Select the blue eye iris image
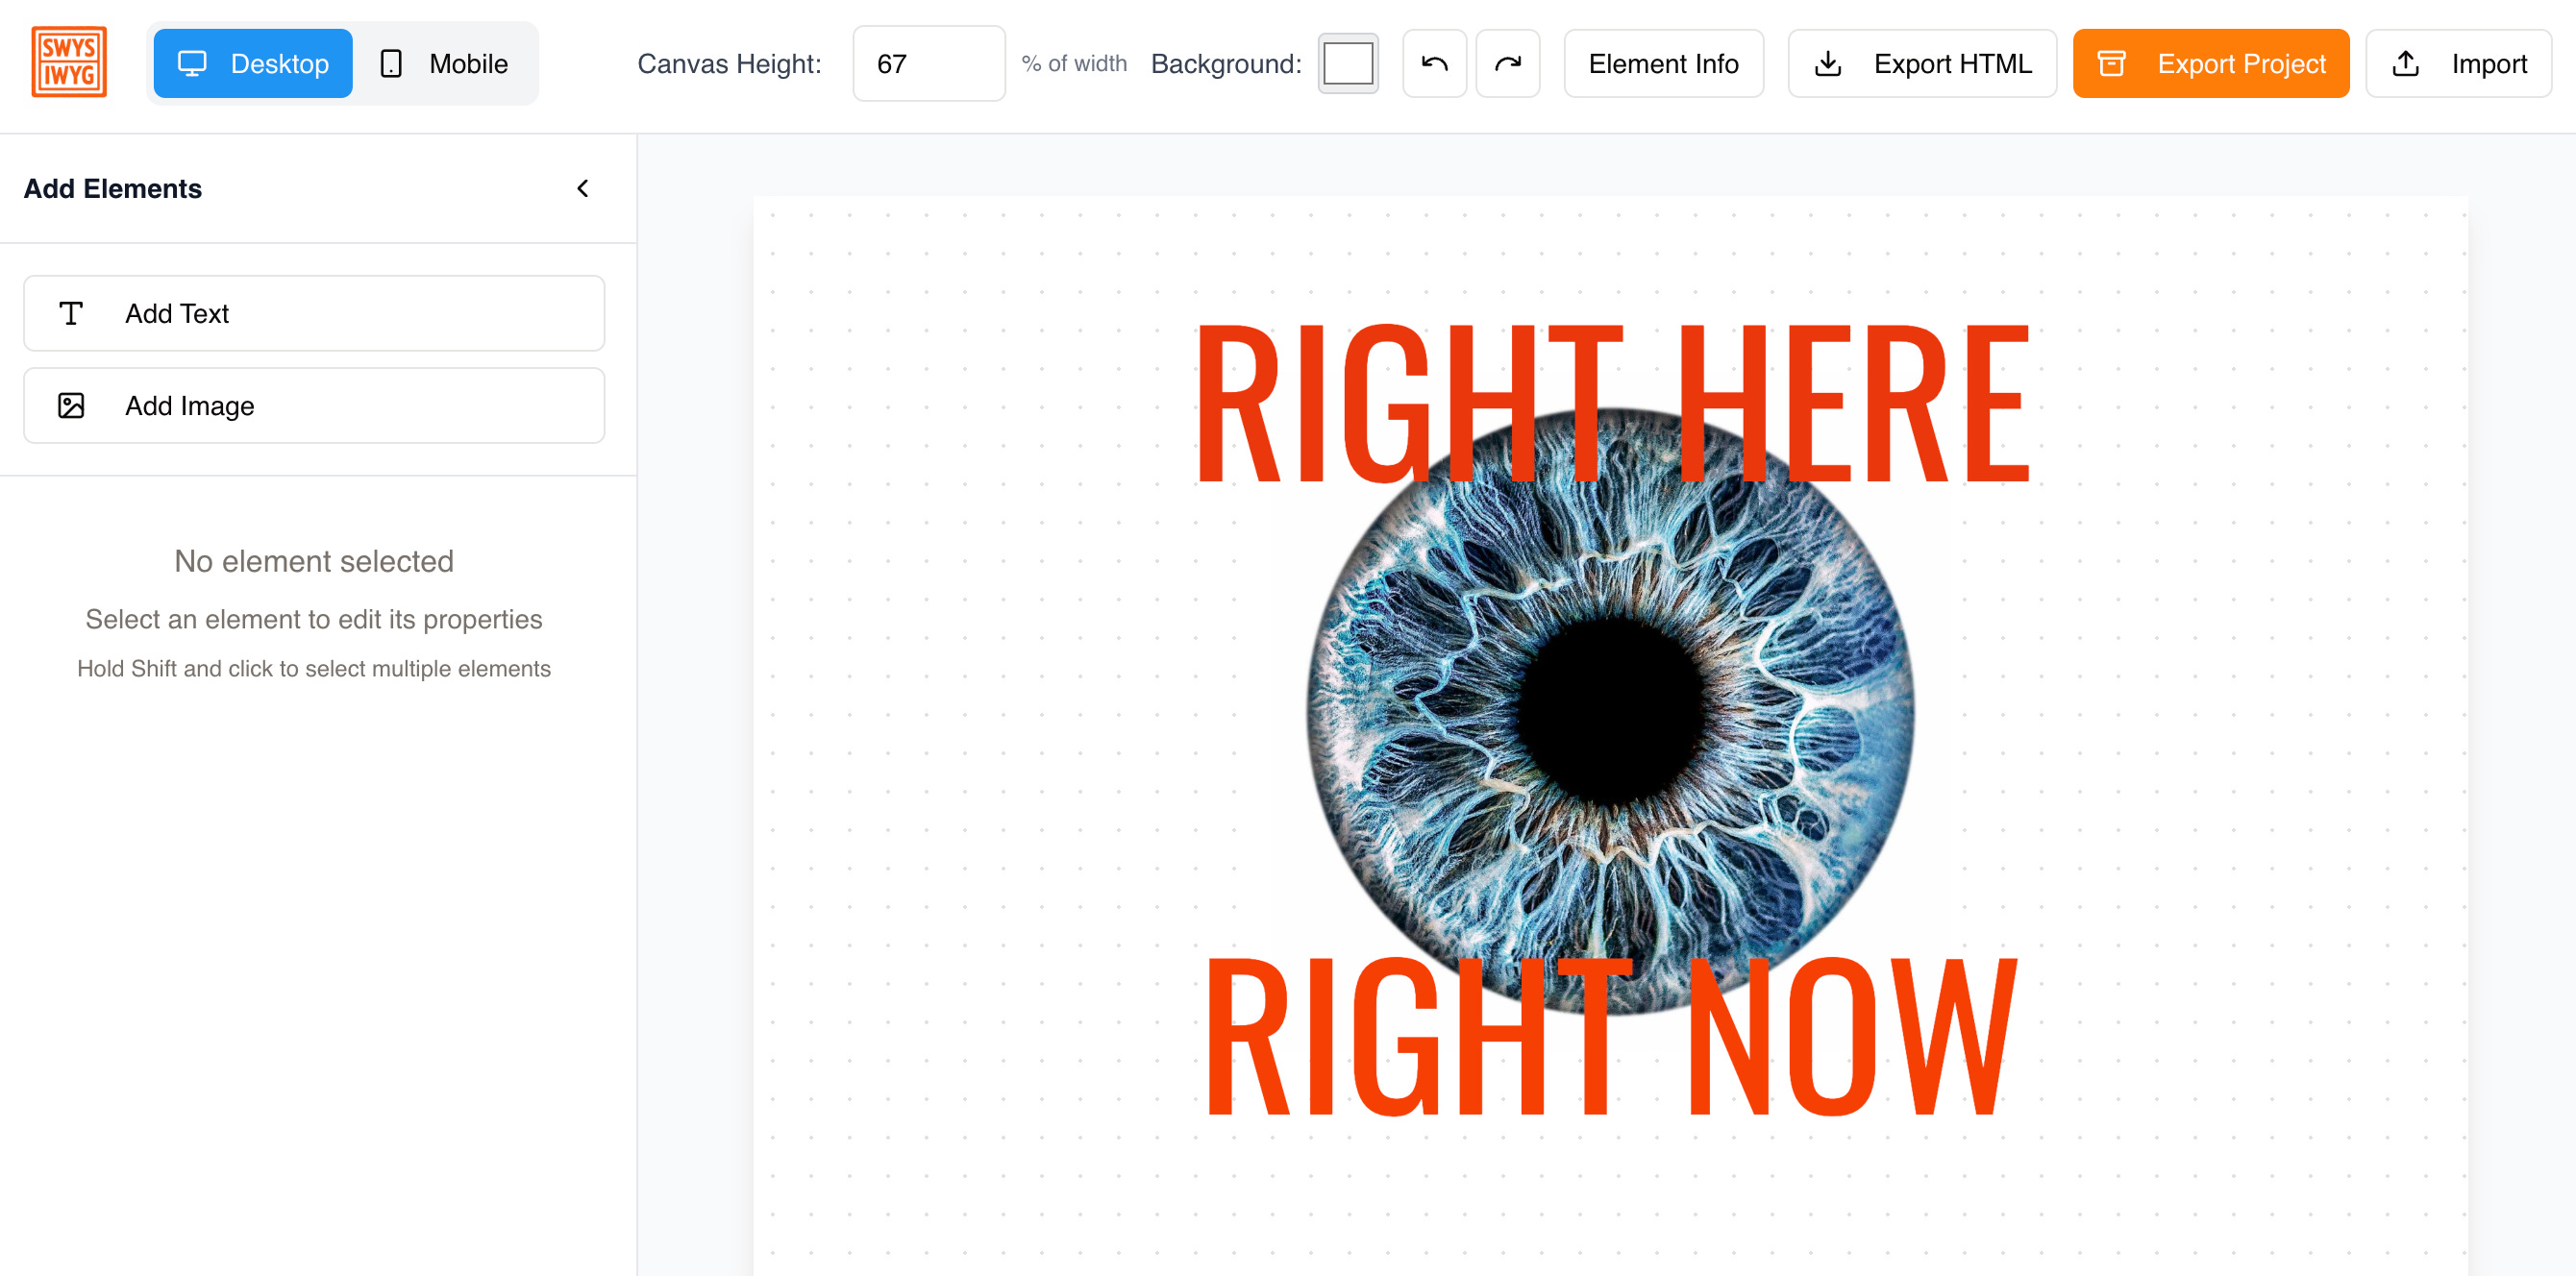The height and width of the screenshot is (1276, 2576). [1610, 710]
